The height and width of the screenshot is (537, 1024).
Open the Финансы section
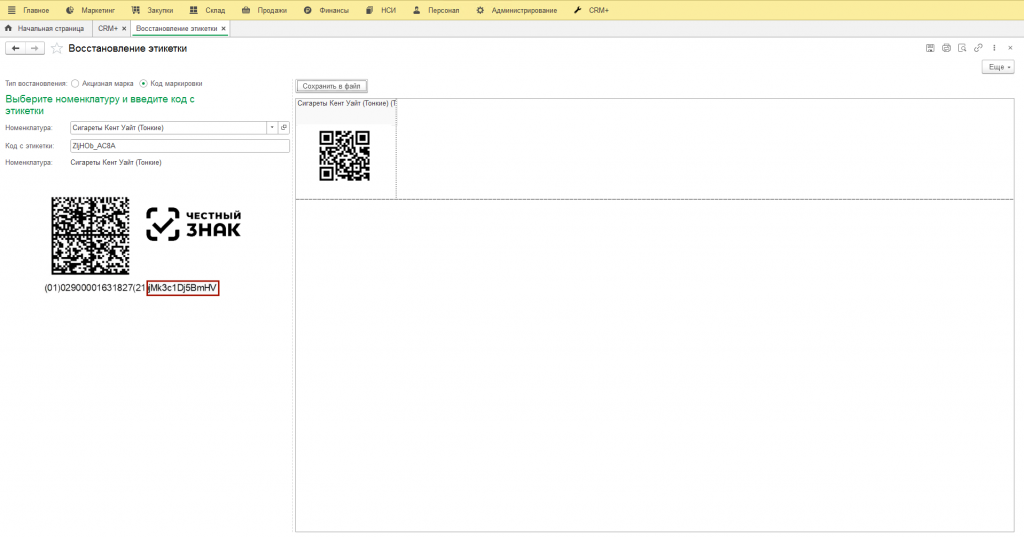[326, 10]
